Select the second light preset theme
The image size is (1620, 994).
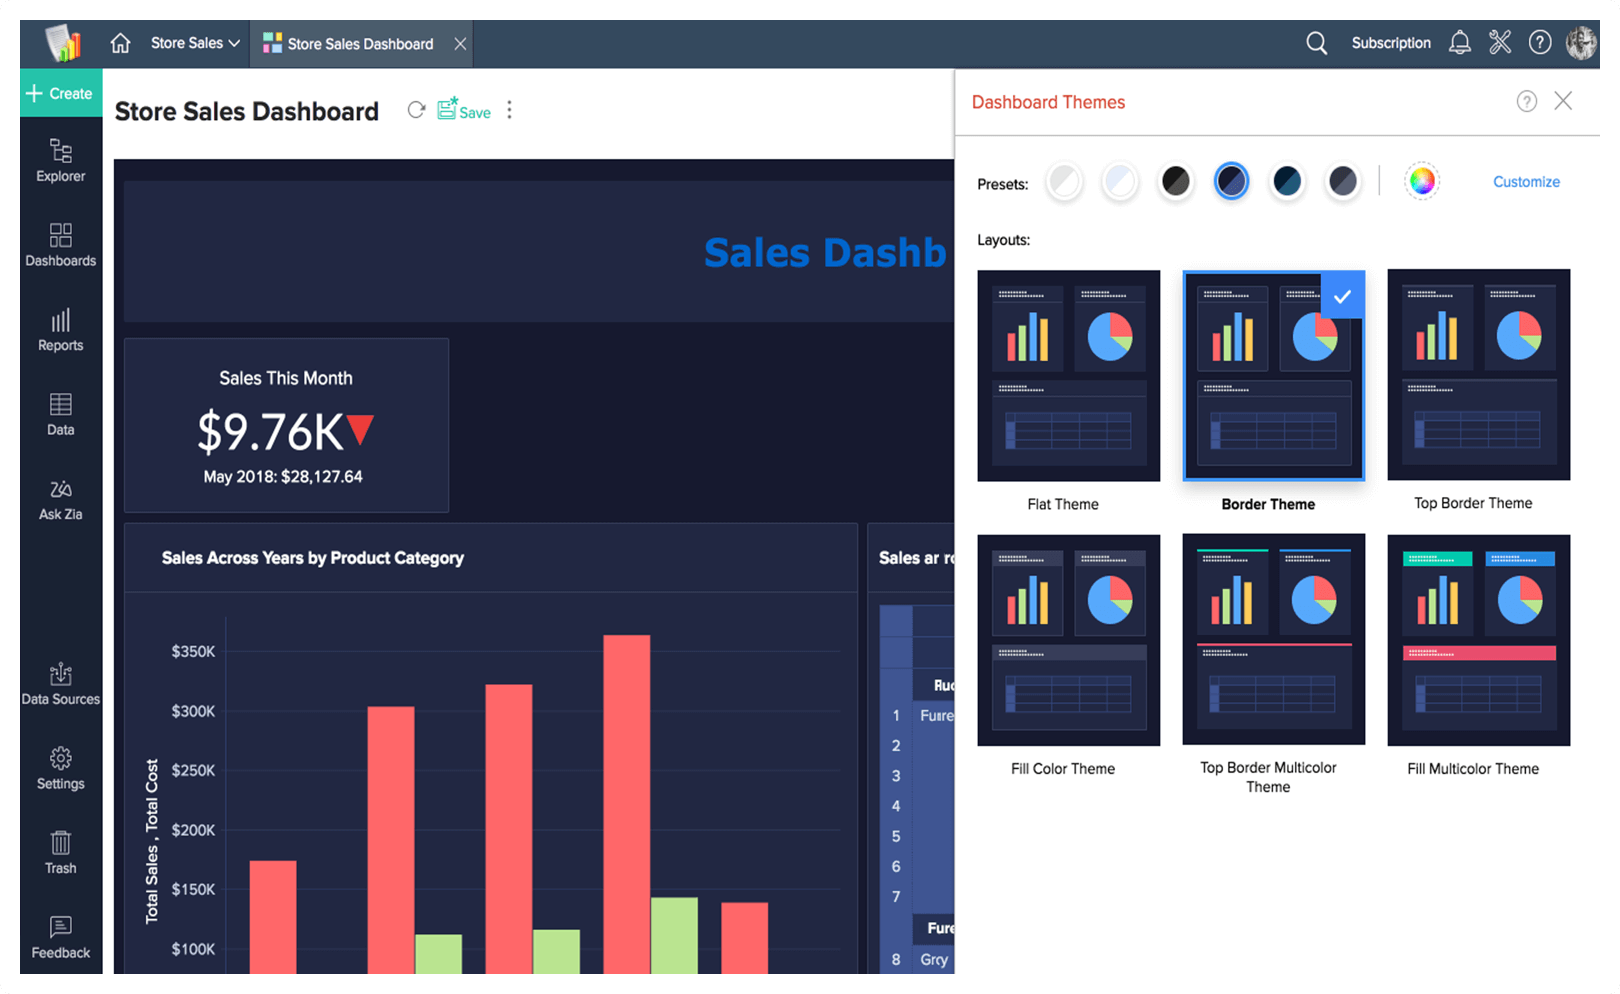coord(1119,181)
